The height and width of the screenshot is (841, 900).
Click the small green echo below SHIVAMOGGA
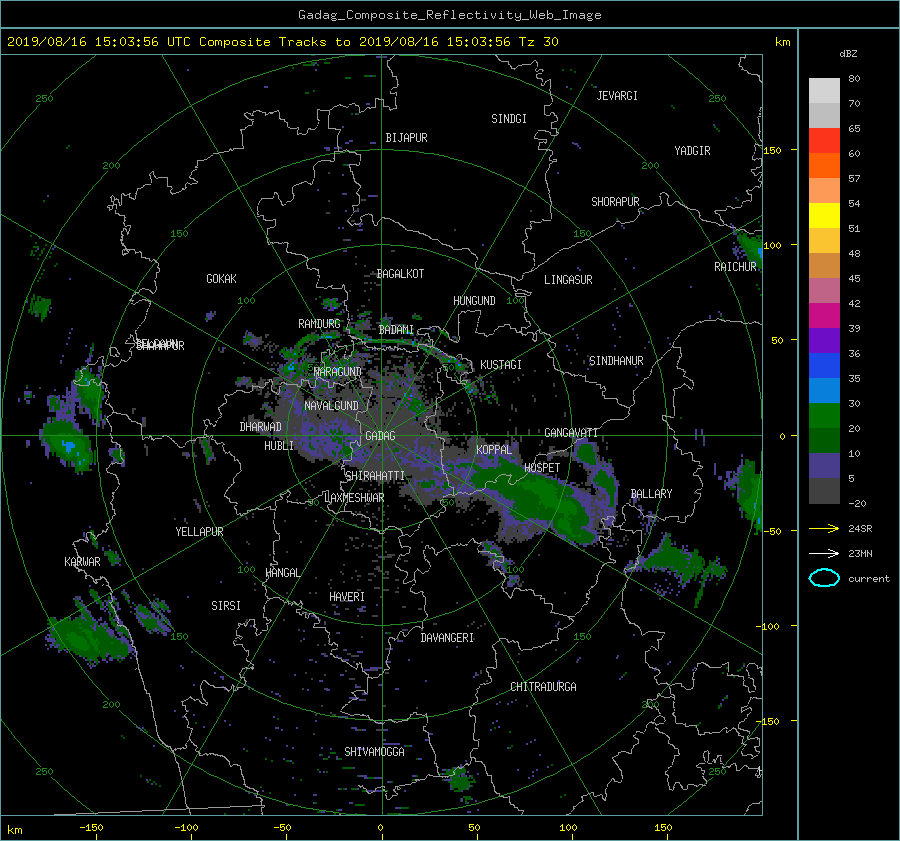459,780
